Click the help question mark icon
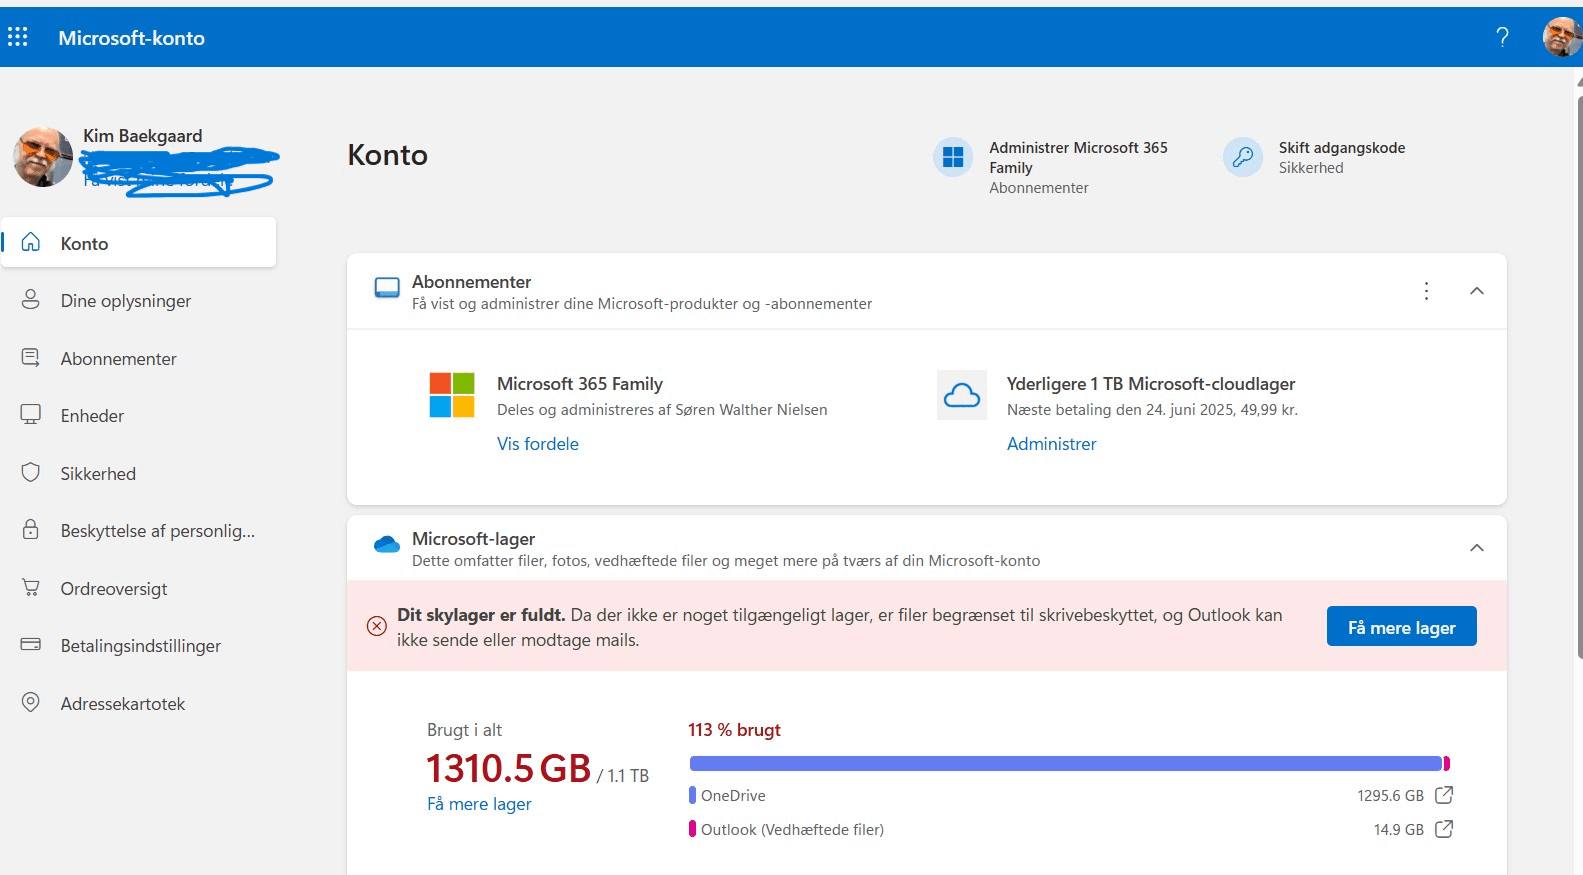Screen dimensions: 1583x875 click(x=1502, y=37)
